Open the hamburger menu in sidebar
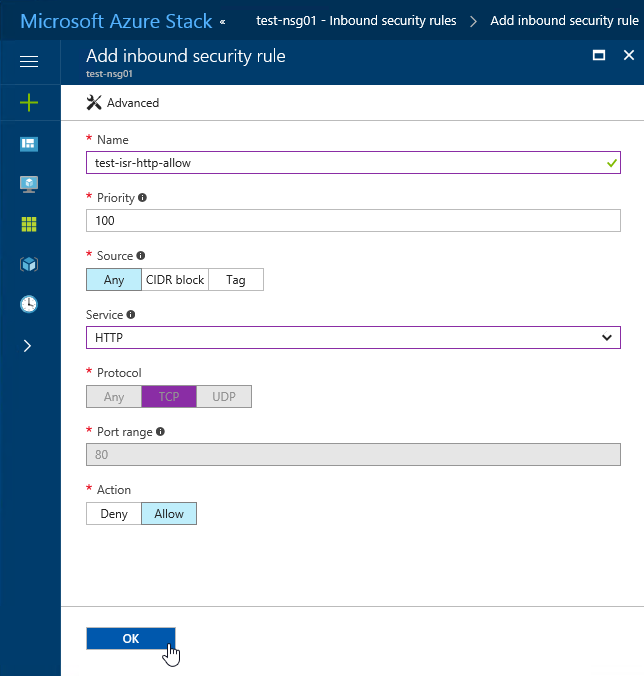This screenshot has width=644, height=676. (x=29, y=62)
